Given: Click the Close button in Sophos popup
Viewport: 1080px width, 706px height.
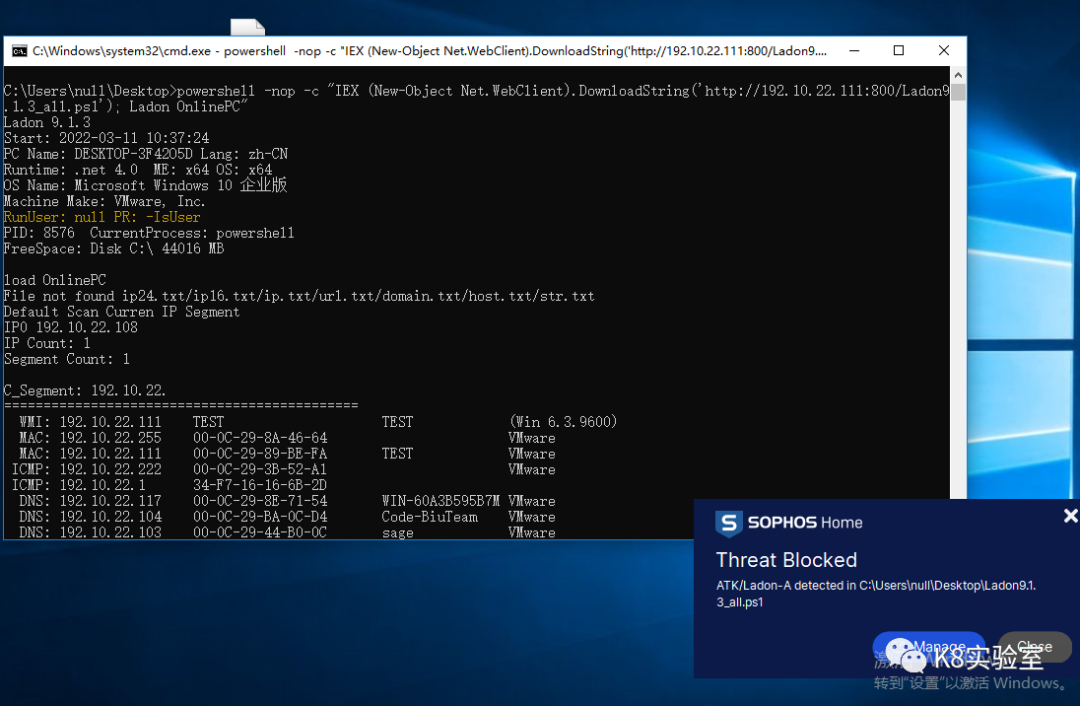Looking at the screenshot, I should [x=1035, y=647].
